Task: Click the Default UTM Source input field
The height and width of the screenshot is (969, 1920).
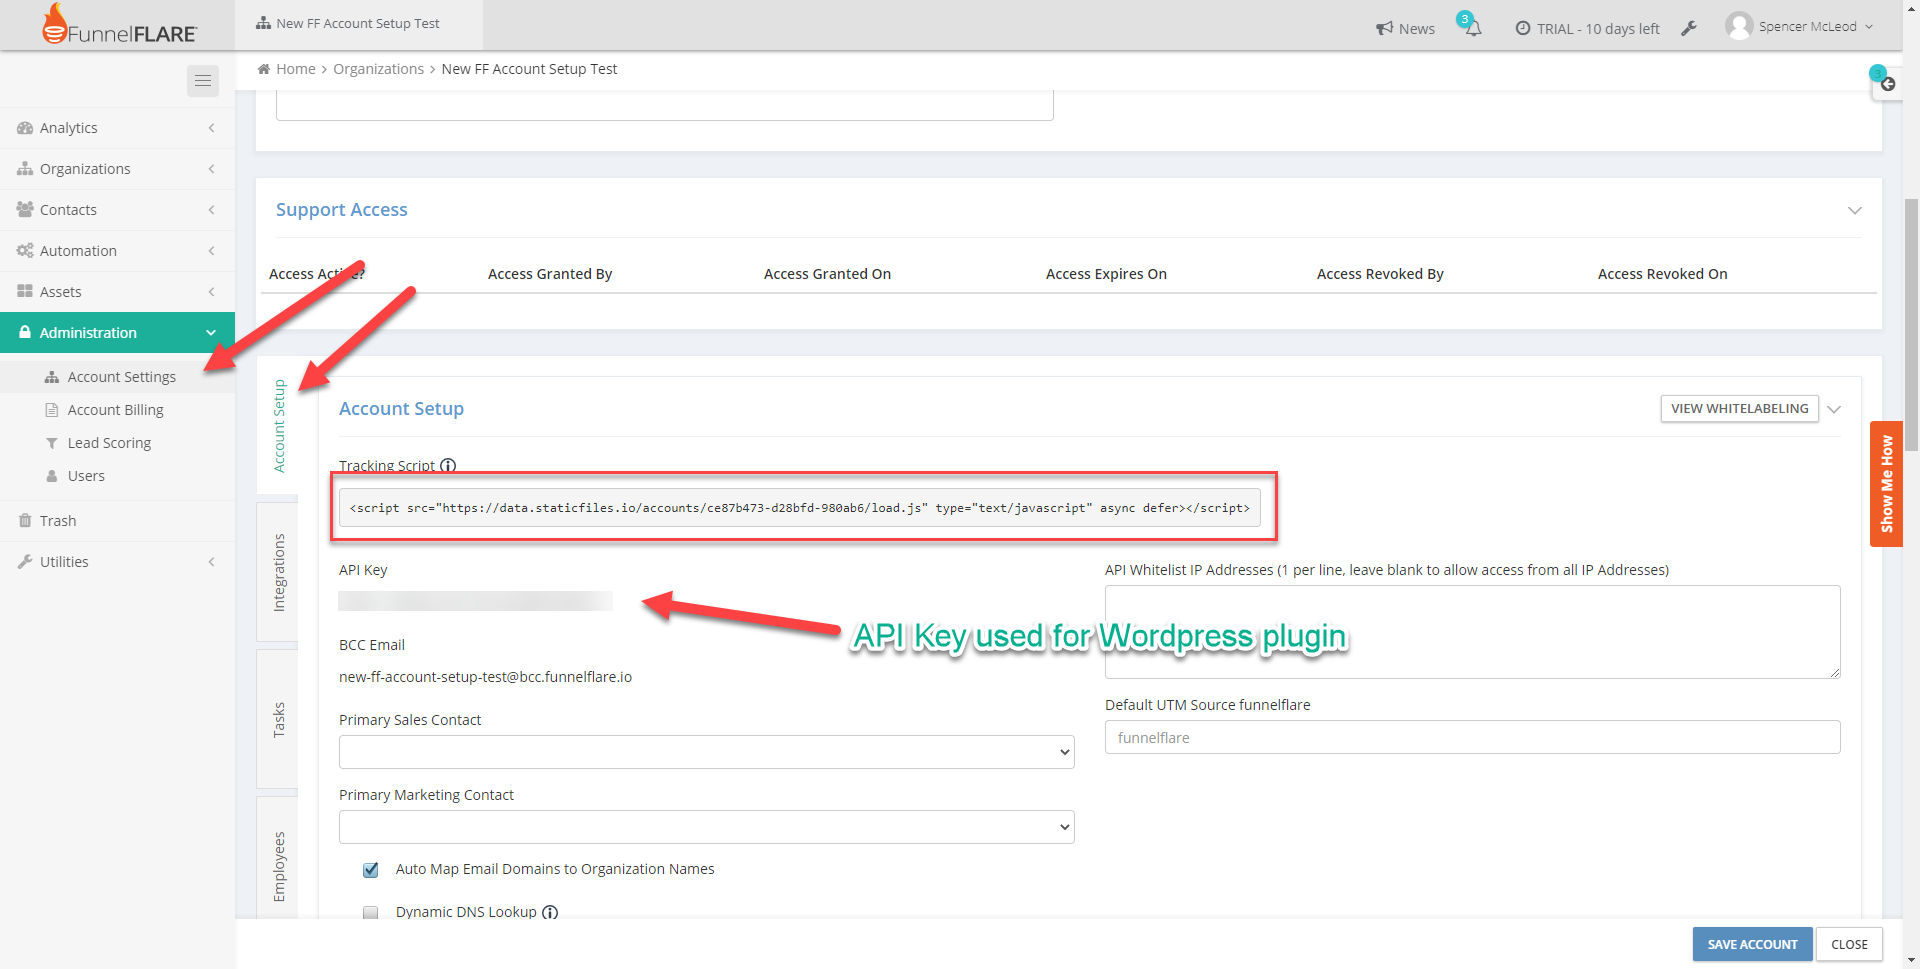Action: click(1472, 737)
